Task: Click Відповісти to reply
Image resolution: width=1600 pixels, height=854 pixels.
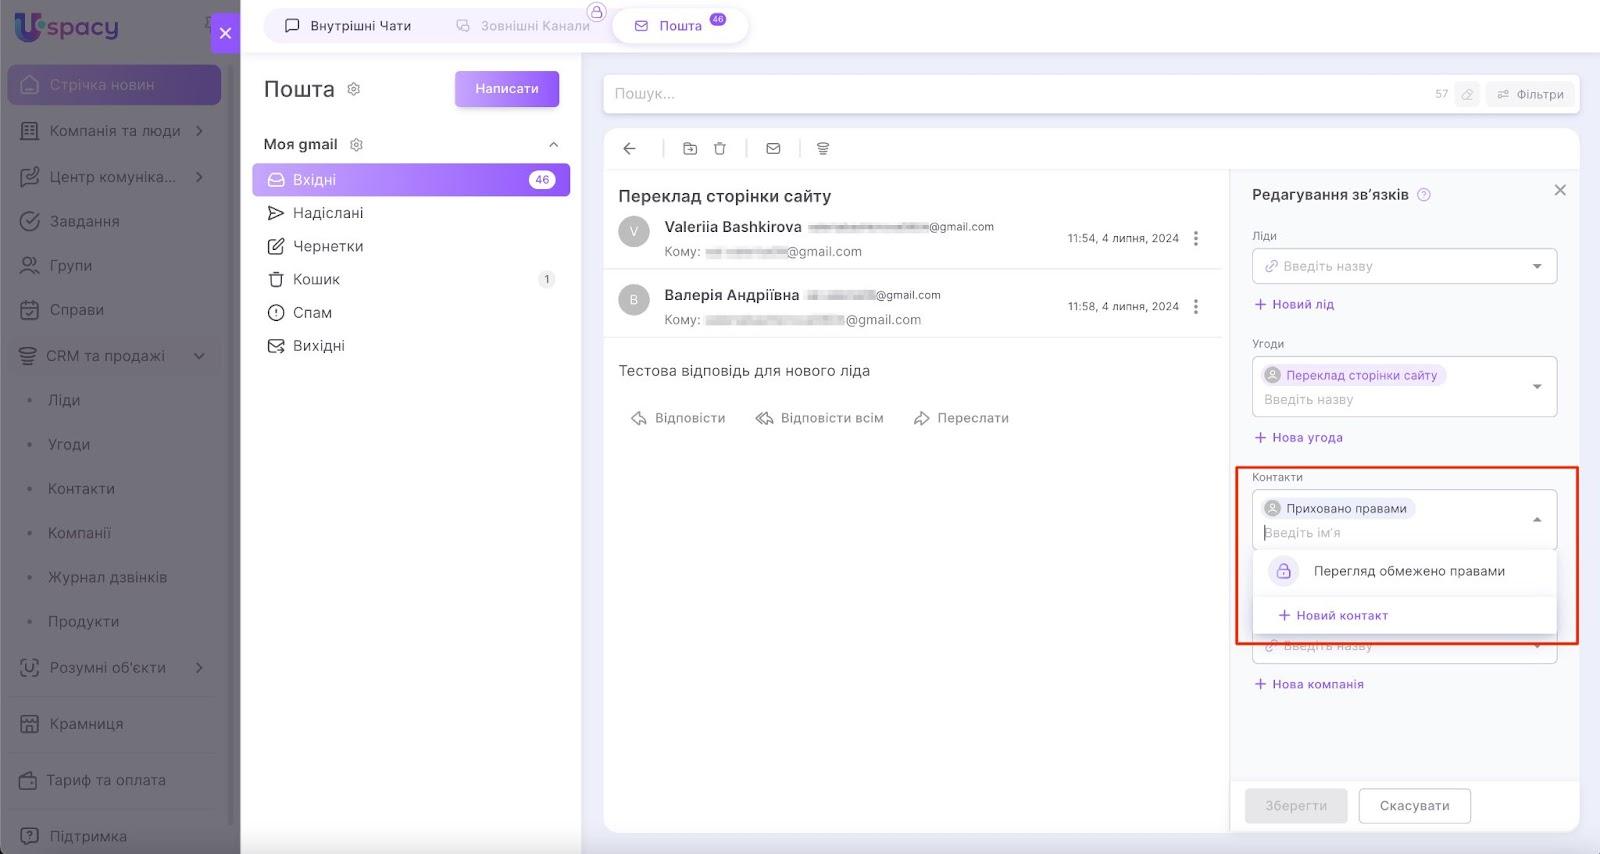Action: (678, 418)
